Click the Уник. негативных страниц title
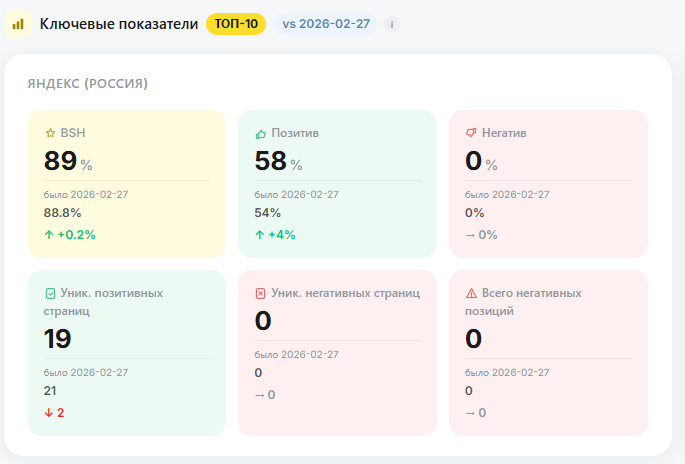Viewport: 685px width, 464px height. [346, 293]
